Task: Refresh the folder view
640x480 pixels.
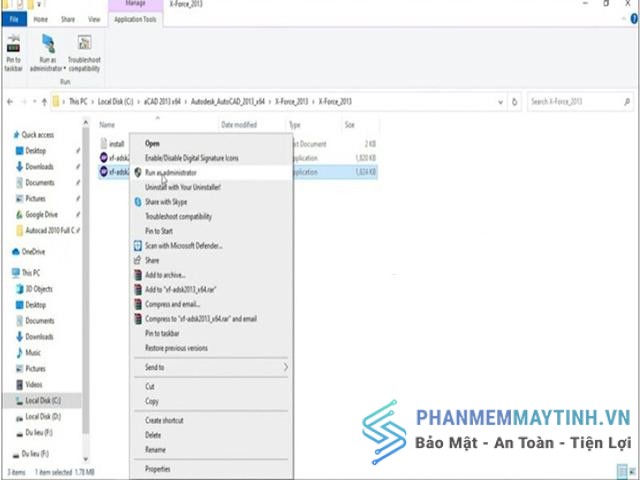Action: tap(514, 102)
